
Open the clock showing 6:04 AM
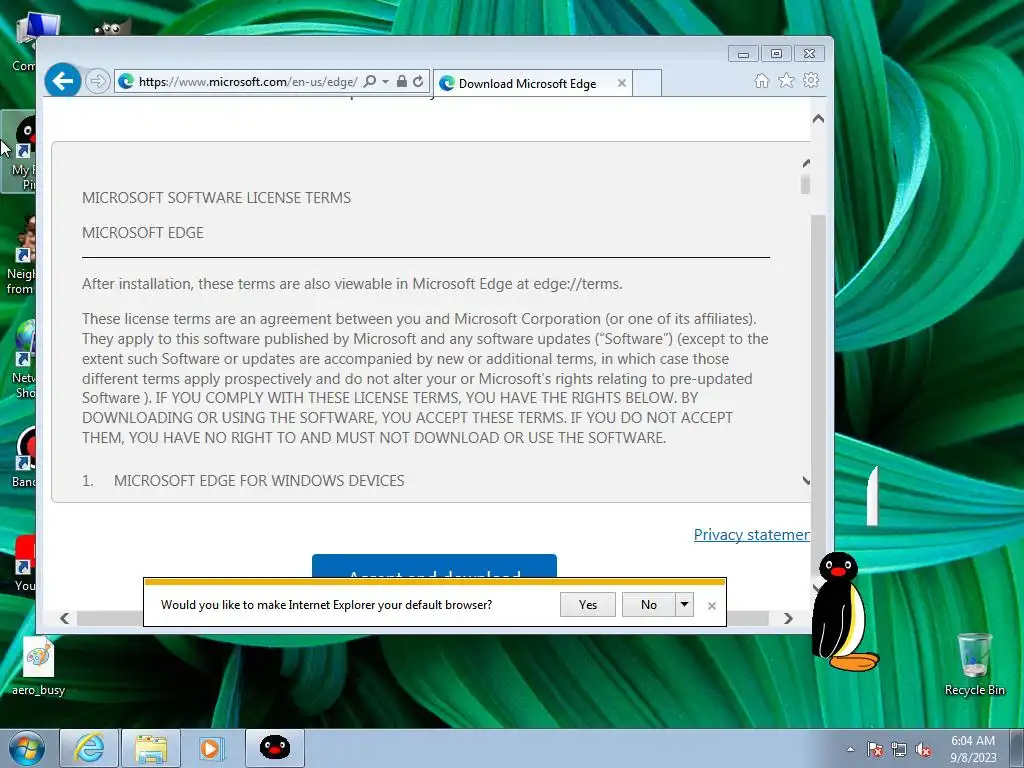pos(973,749)
